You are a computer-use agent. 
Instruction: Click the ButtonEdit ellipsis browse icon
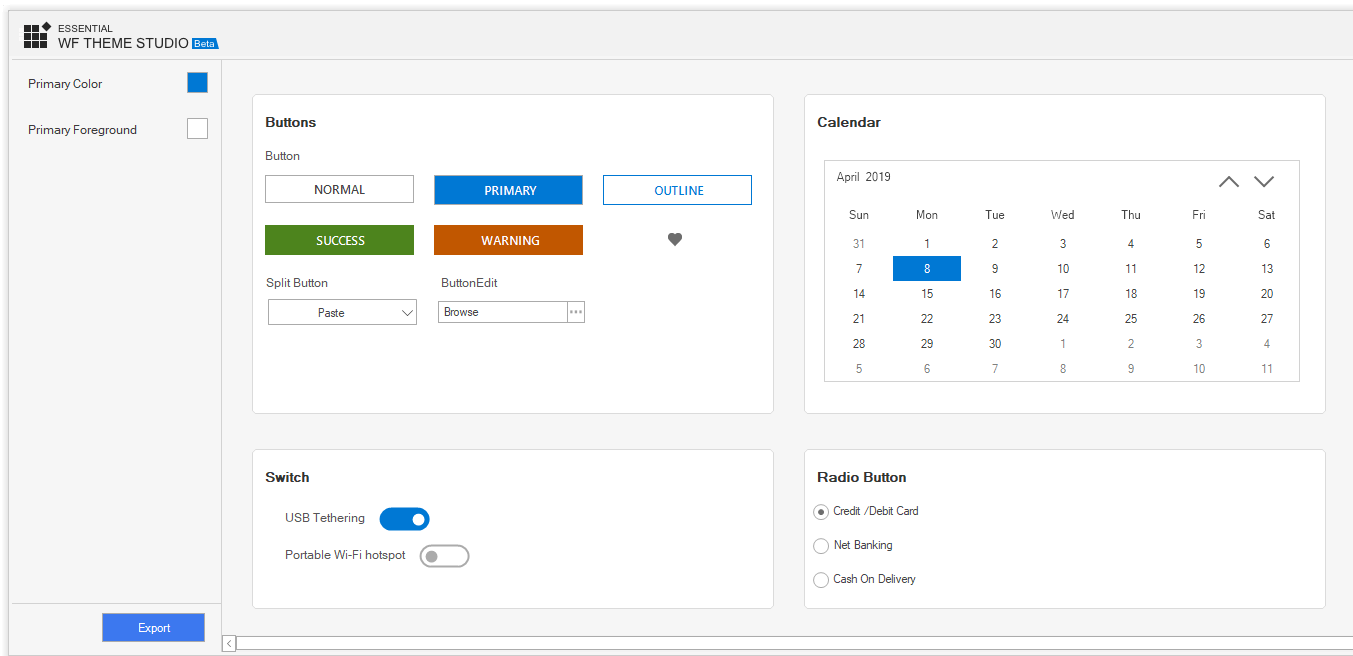576,312
